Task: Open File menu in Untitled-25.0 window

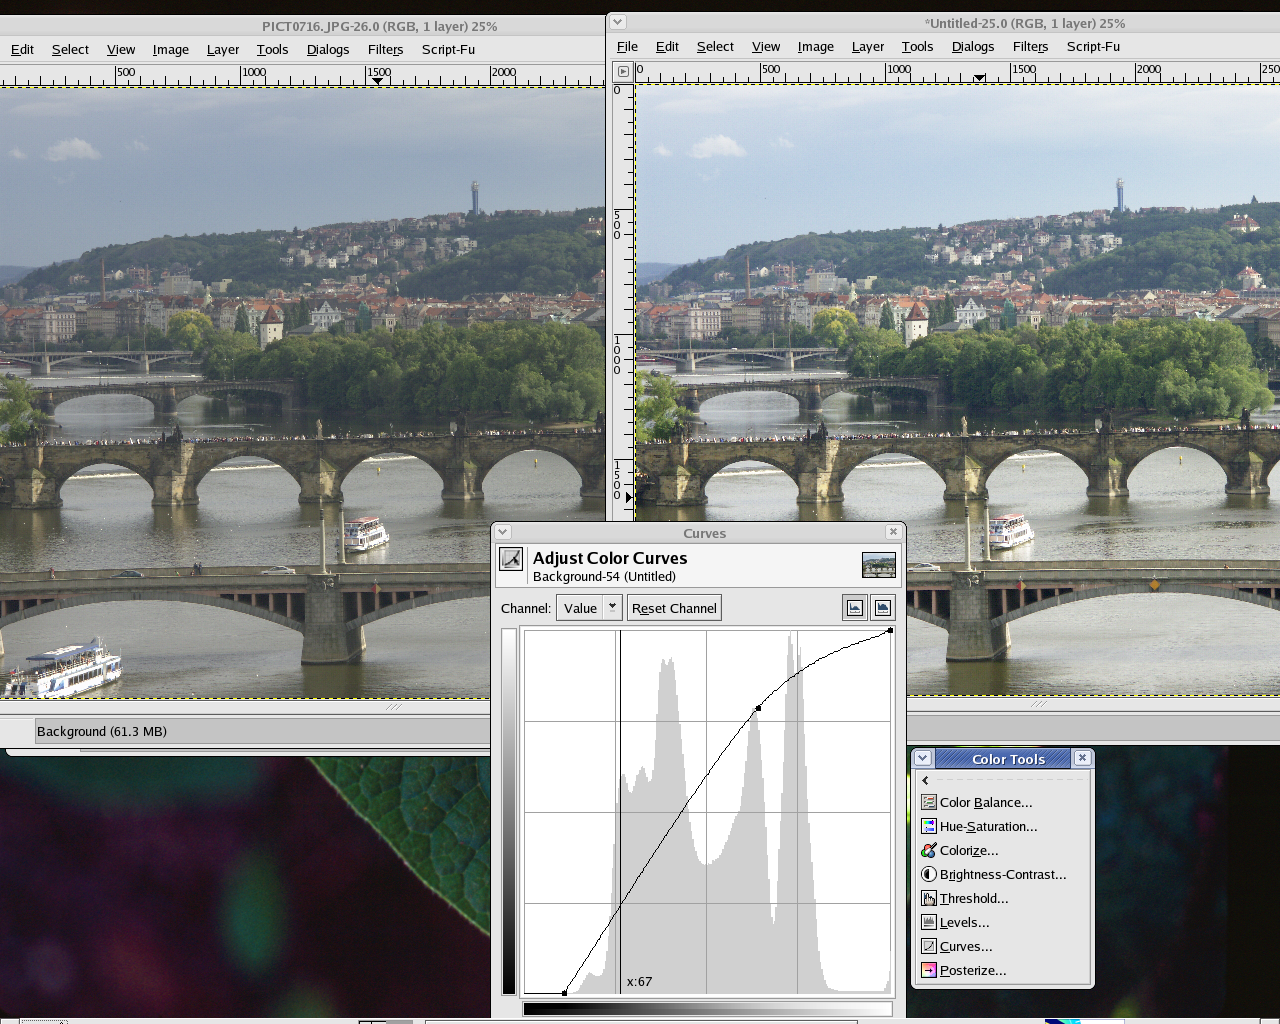Action: (x=627, y=46)
